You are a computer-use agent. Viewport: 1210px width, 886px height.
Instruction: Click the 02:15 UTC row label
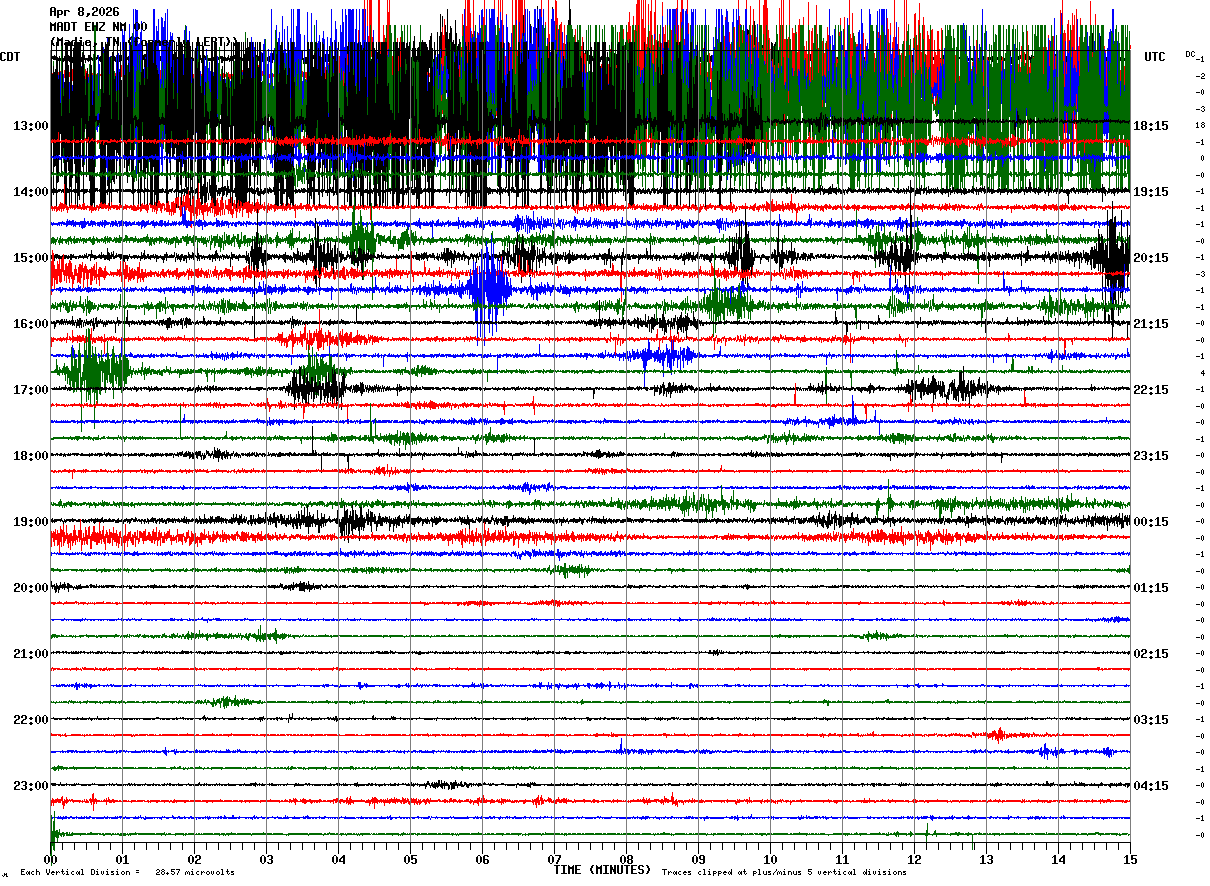(x=1151, y=654)
